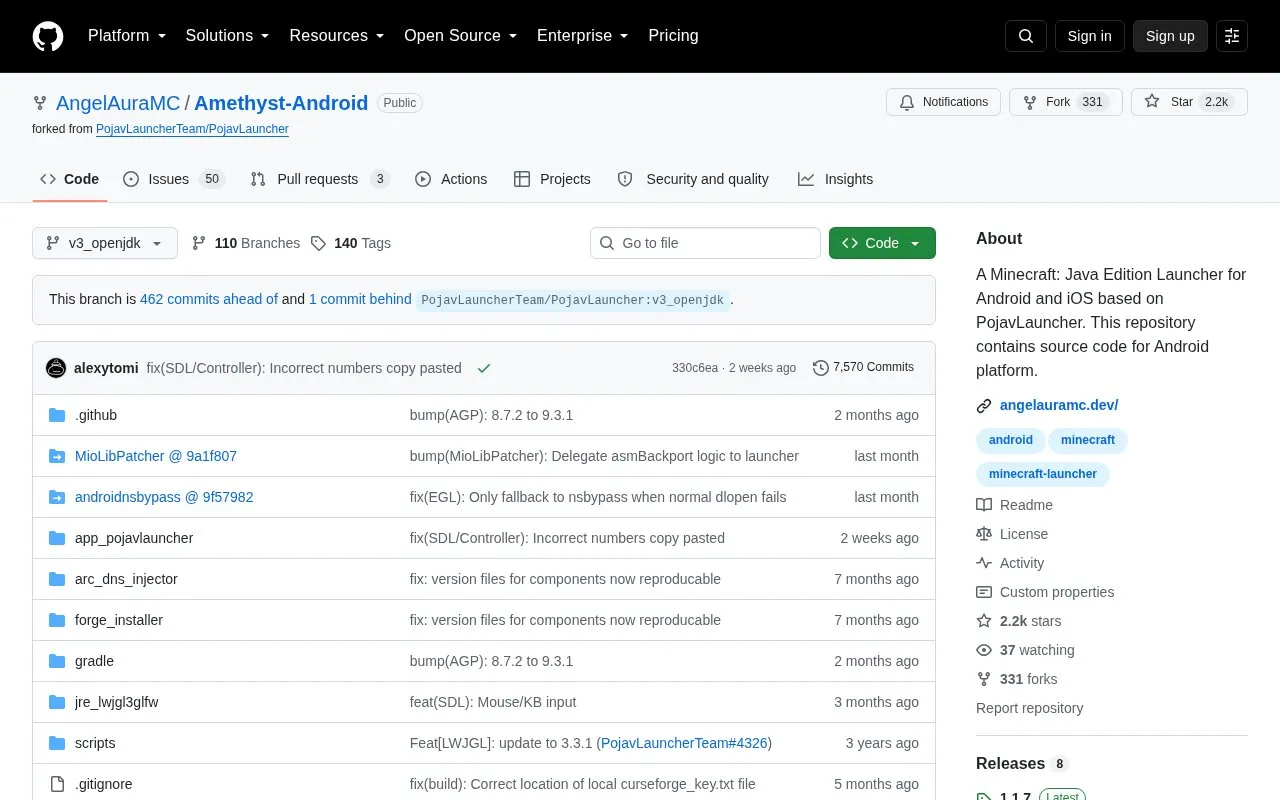
Task: Click the Notifications button
Action: tap(943, 102)
